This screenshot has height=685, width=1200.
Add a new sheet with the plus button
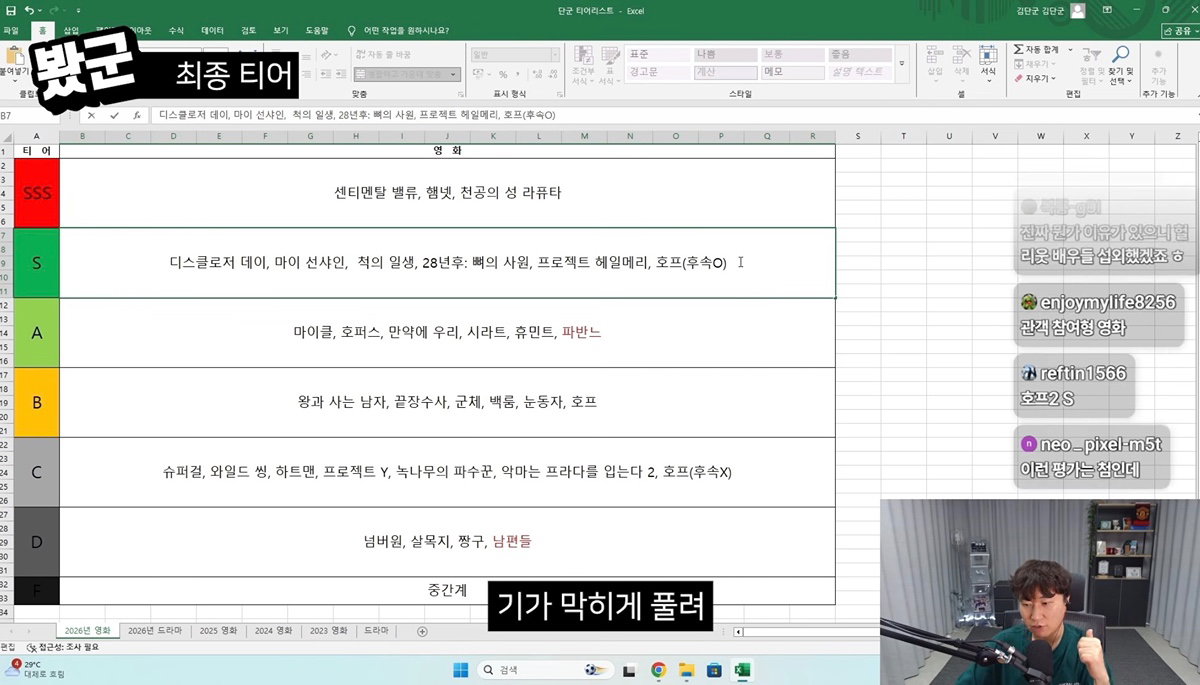[422, 631]
